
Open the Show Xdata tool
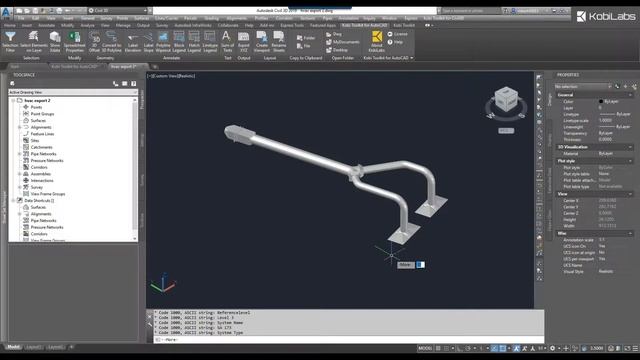(55, 42)
